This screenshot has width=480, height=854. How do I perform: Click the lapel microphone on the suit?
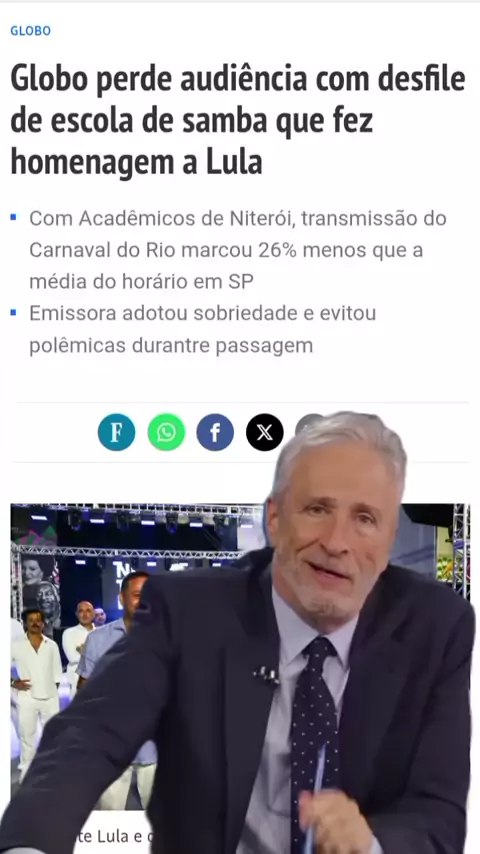(x=266, y=675)
